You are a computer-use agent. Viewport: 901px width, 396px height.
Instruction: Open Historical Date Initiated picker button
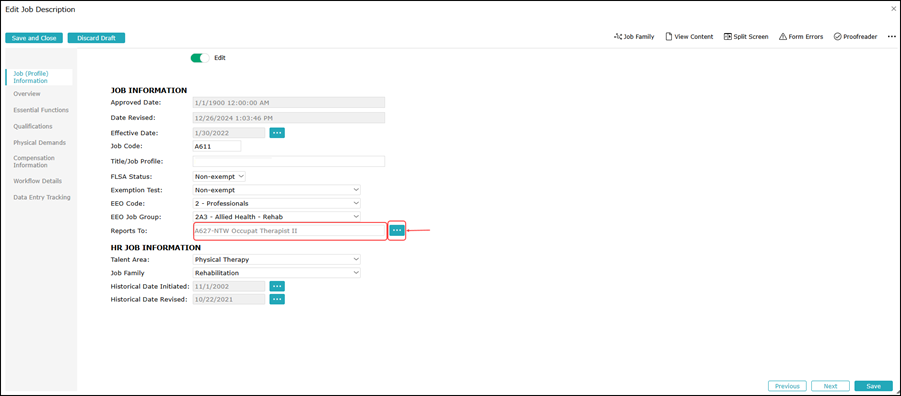tap(278, 286)
